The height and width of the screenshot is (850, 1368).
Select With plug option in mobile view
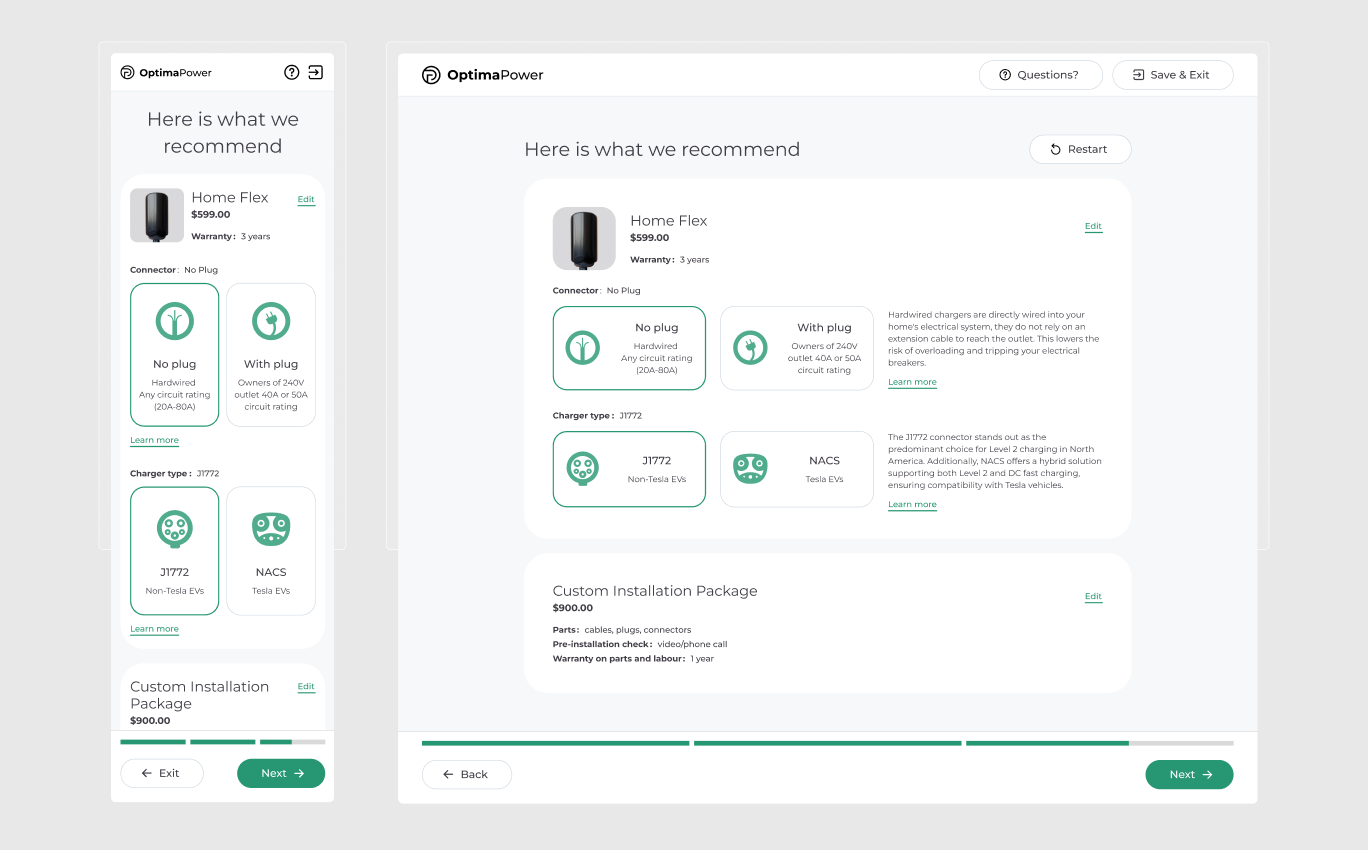[x=271, y=355]
